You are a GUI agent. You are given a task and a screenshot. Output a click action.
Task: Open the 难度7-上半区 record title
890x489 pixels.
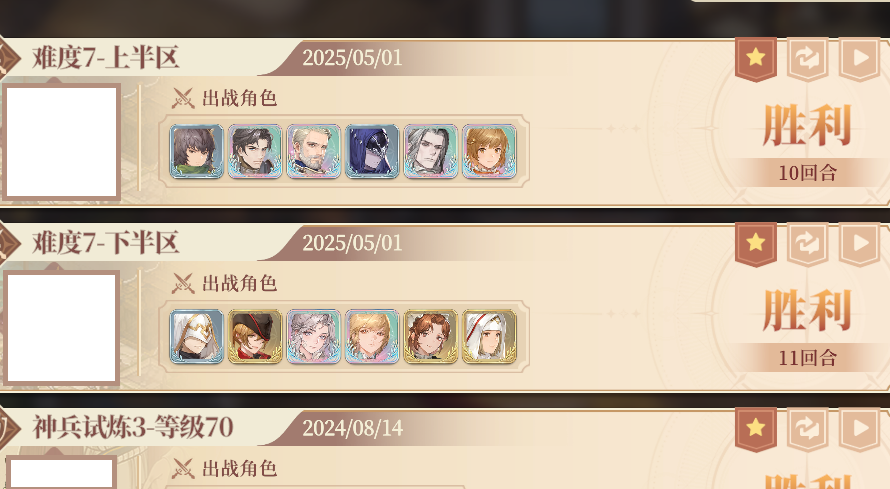106,58
